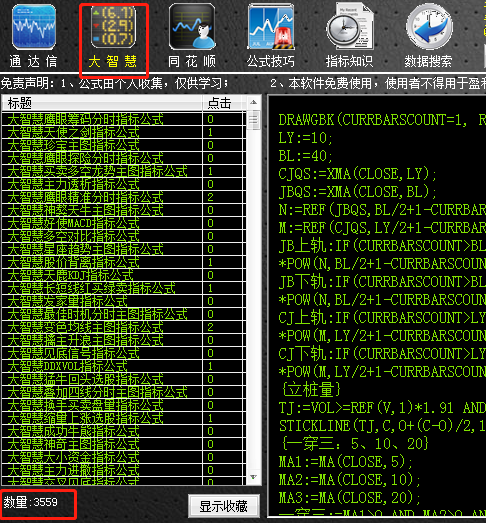This screenshot has width=486, height=523.
Task: Open the 数据搜索 clock arrow icon
Action: click(x=429, y=27)
